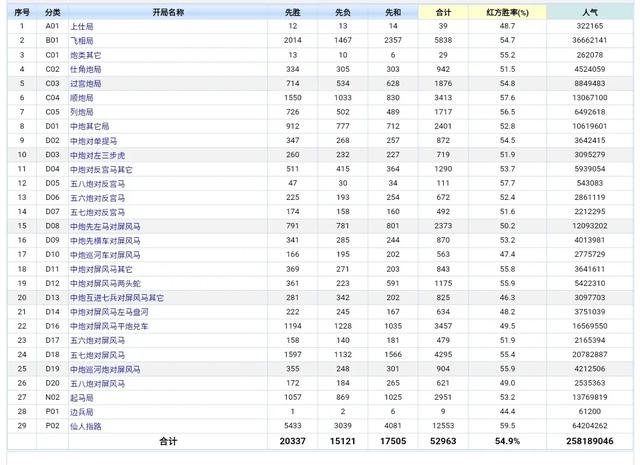This screenshot has height=465, width=640.
Task: Open the 起马局 opening link
Action: pos(82,398)
